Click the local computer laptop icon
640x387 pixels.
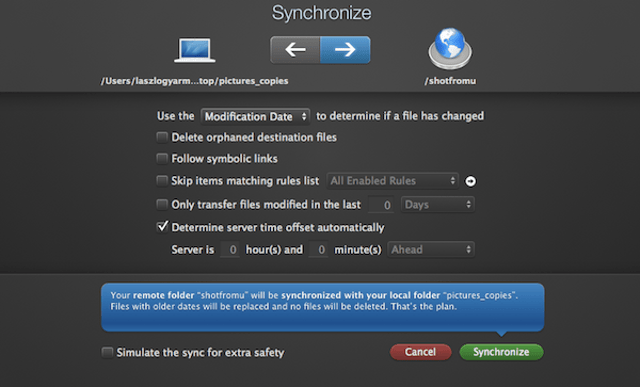click(195, 50)
